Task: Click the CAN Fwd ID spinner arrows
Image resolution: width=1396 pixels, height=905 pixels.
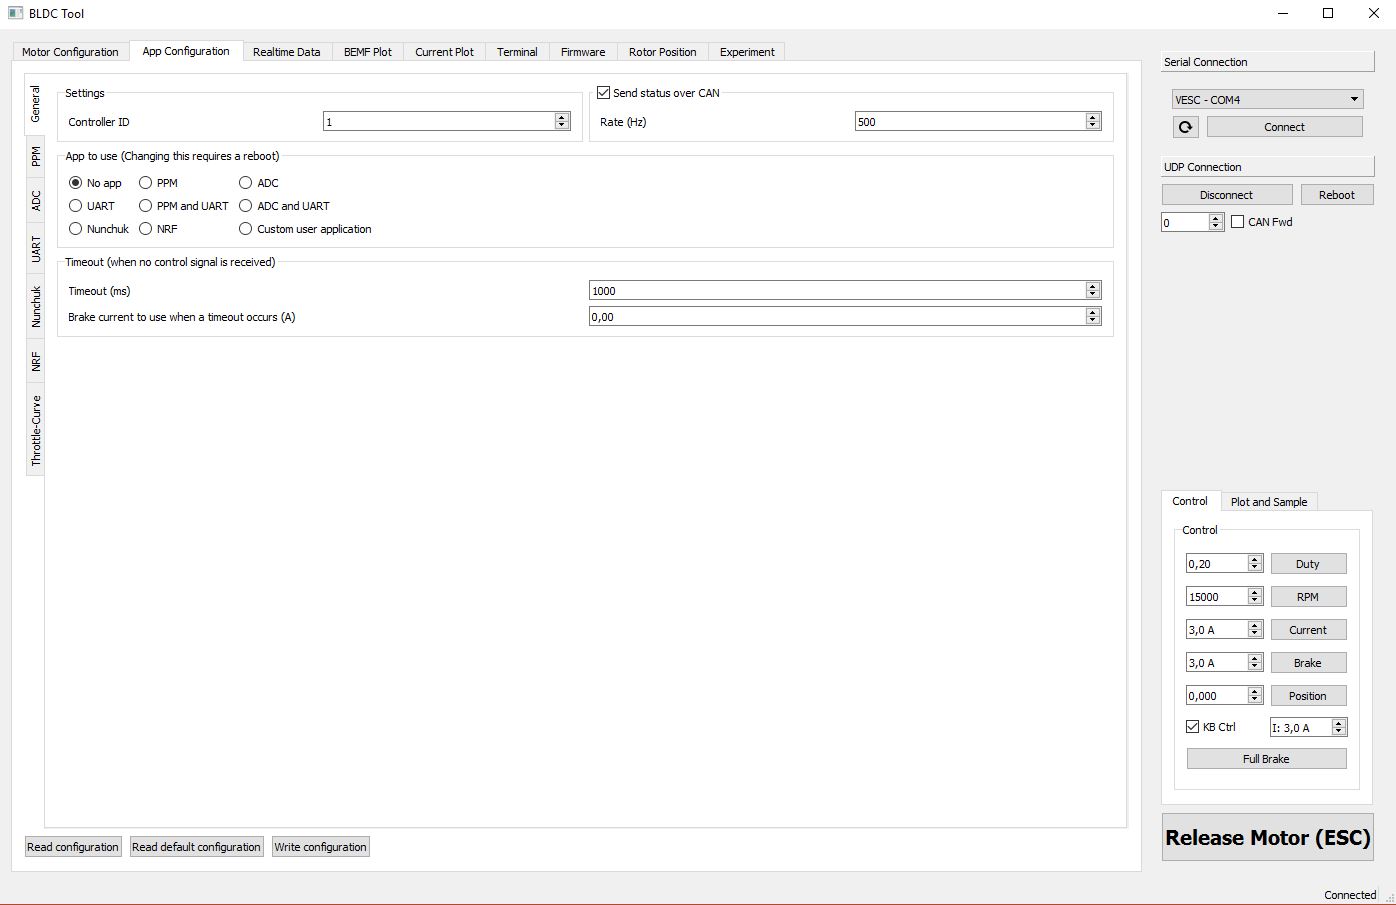Action: pos(1217,222)
